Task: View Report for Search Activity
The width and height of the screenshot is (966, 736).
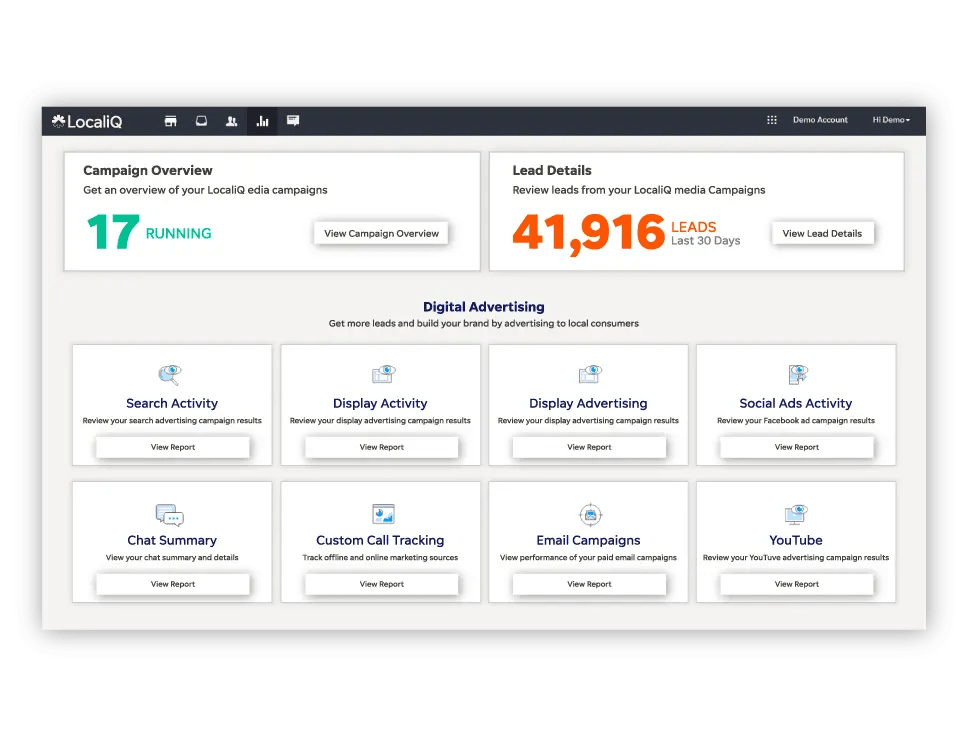Action: (172, 447)
